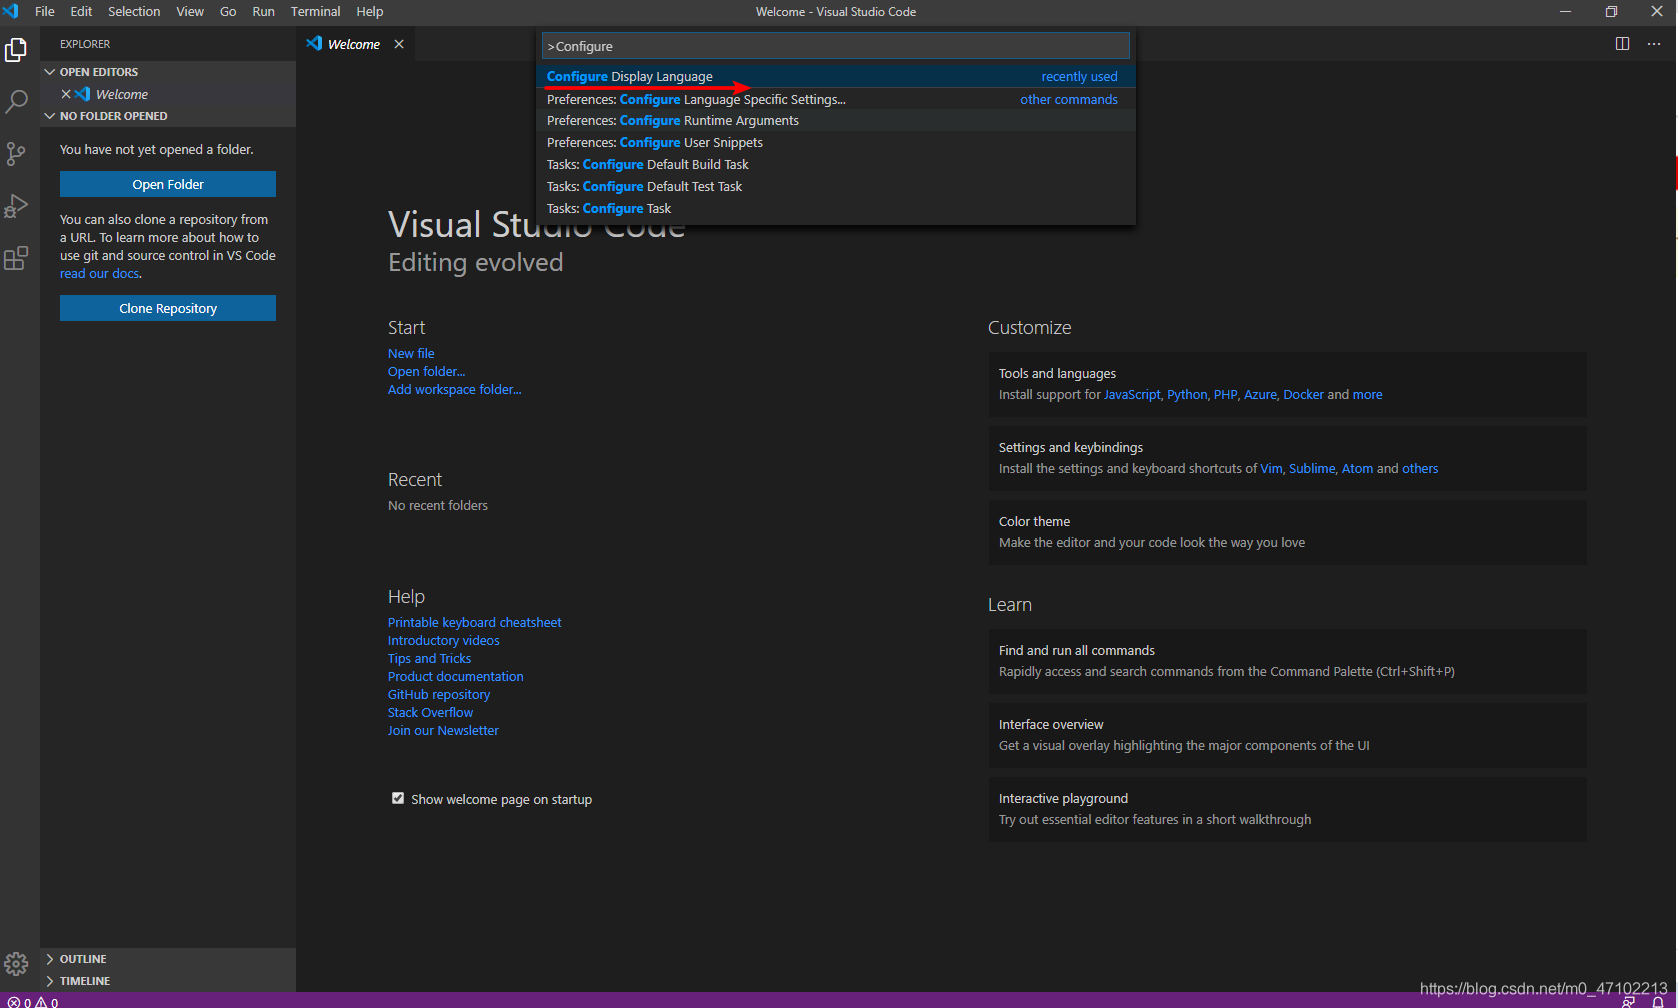Open the Help menu
The width and height of the screenshot is (1678, 1008).
click(370, 11)
